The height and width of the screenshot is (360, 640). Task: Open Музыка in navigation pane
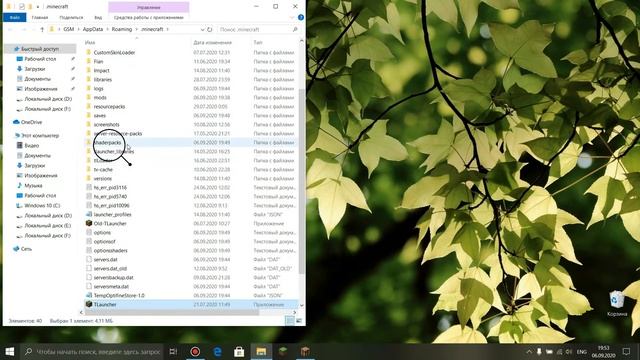pyautogui.click(x=33, y=185)
